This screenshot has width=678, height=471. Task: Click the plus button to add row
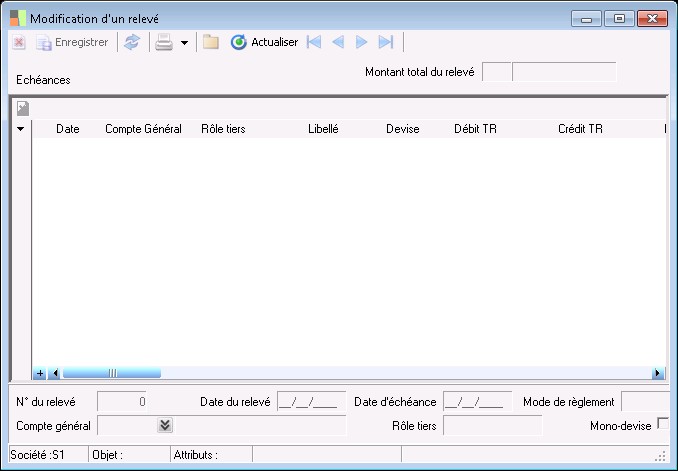(x=39, y=373)
